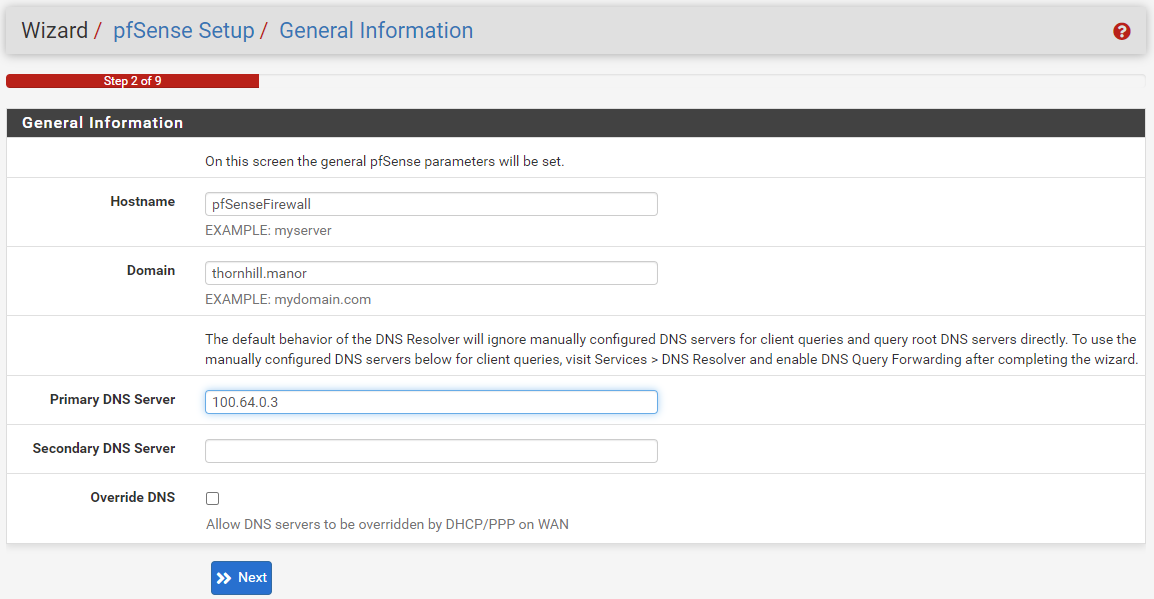Screen dimensions: 1154x599
Task: Click the Domain label
Action: pos(151,271)
